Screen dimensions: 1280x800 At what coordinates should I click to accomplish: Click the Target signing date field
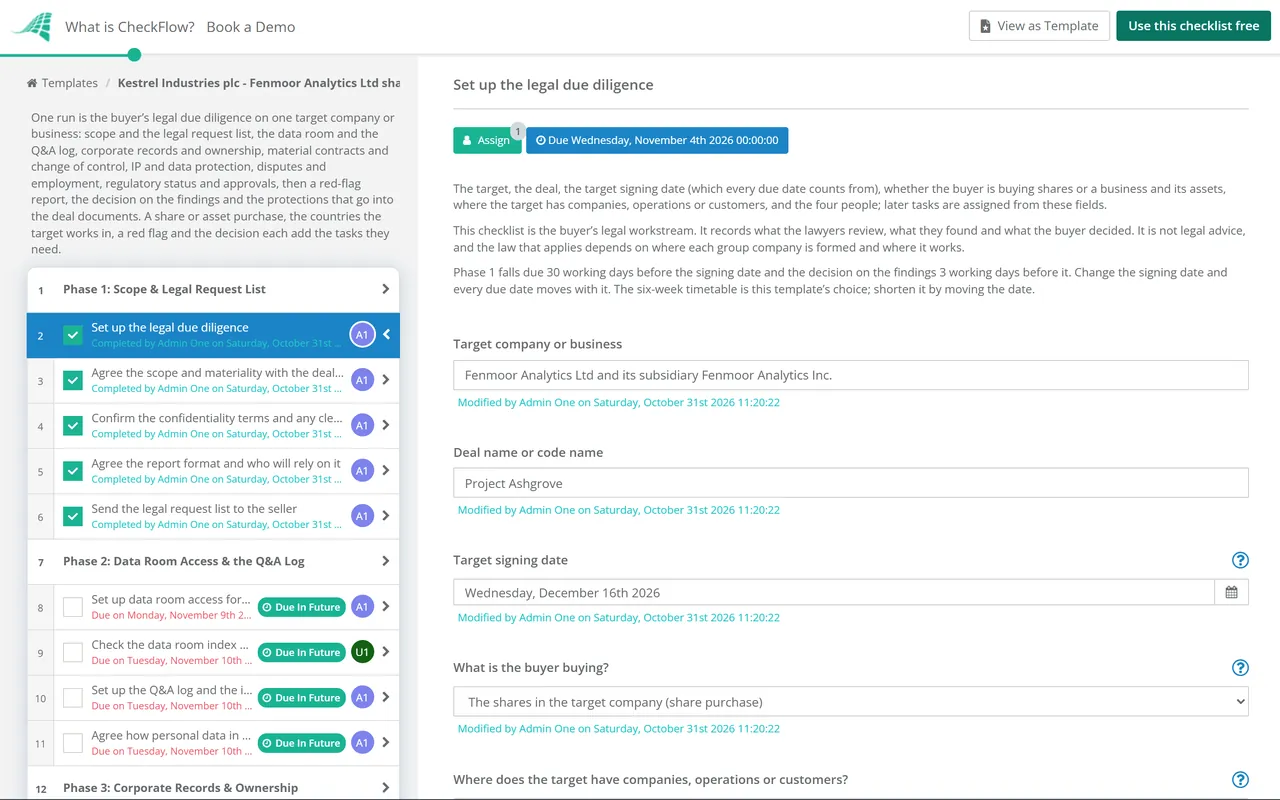pos(834,592)
